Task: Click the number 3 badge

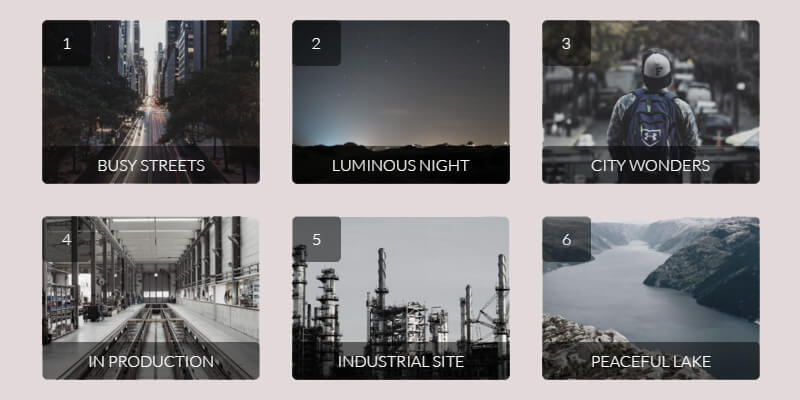Action: 566,43
